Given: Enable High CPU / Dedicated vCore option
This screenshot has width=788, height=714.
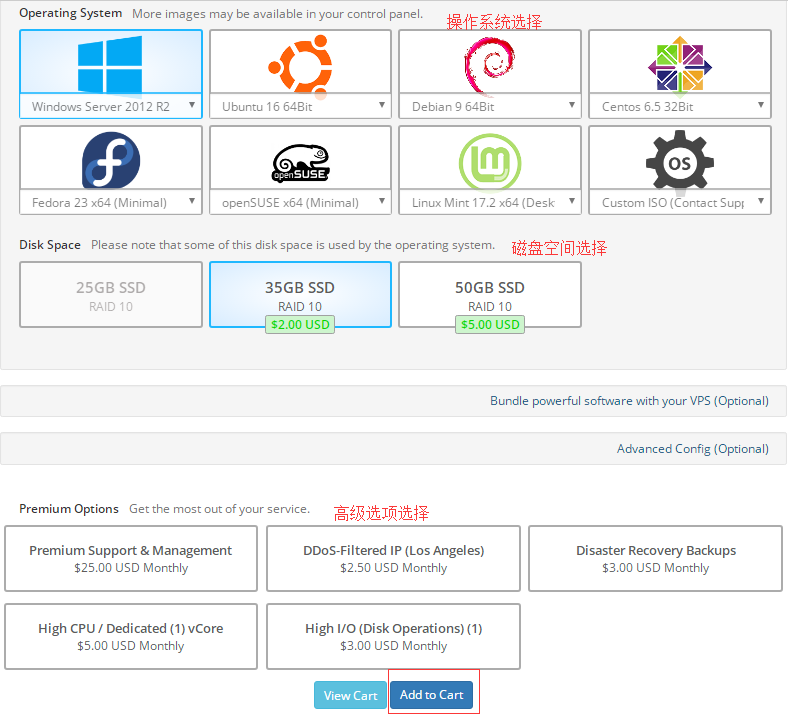Looking at the screenshot, I should click(x=131, y=636).
